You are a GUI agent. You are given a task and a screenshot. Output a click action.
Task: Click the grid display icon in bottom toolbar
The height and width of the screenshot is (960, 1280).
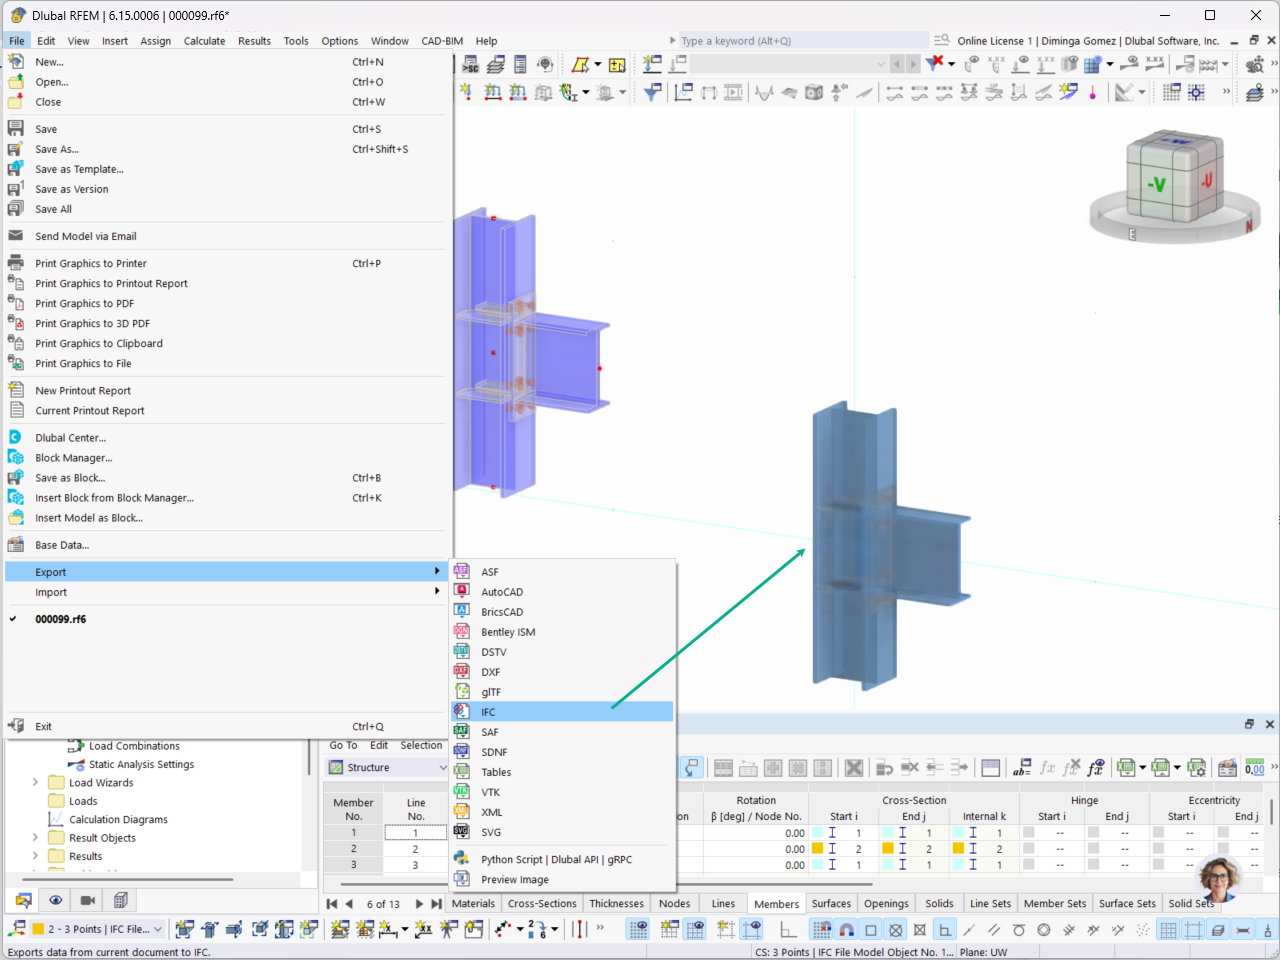pyautogui.click(x=1168, y=929)
